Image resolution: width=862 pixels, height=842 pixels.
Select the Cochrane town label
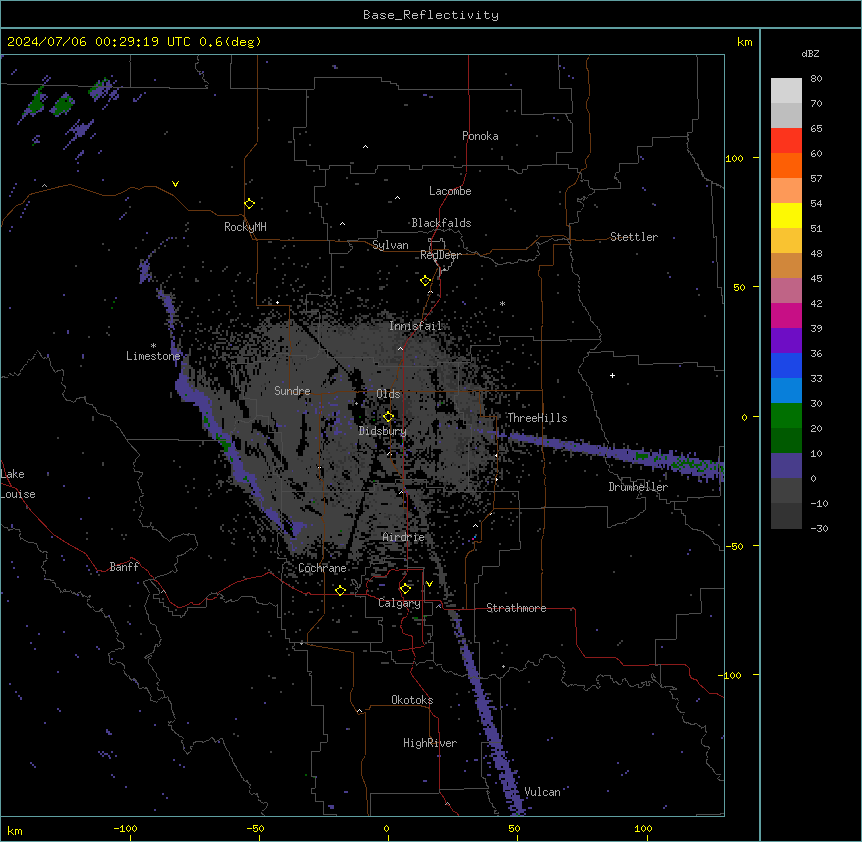click(x=322, y=568)
